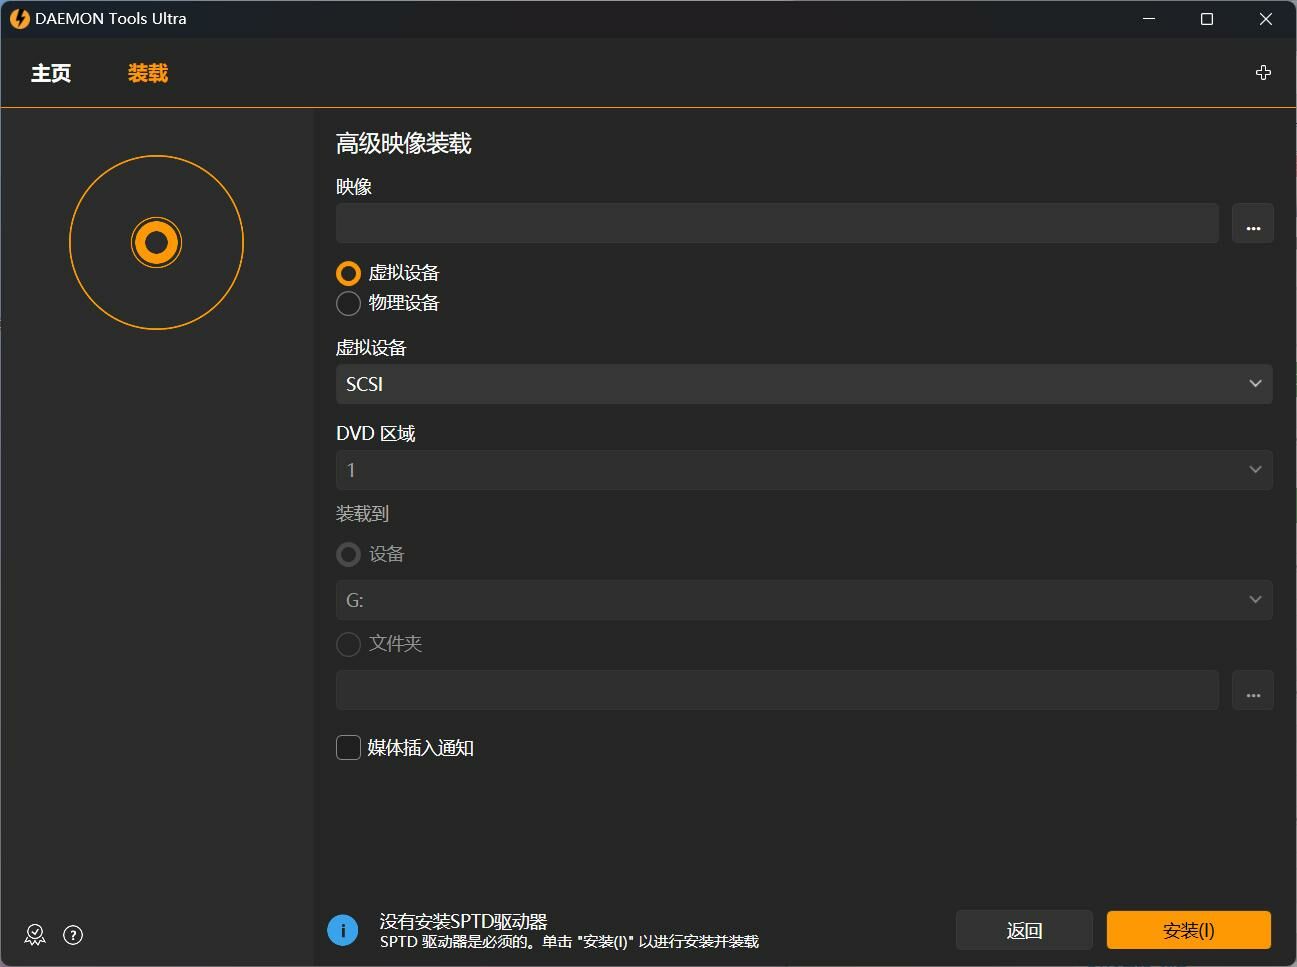
Task: Select the 文件夹 radio option
Action: click(x=348, y=644)
